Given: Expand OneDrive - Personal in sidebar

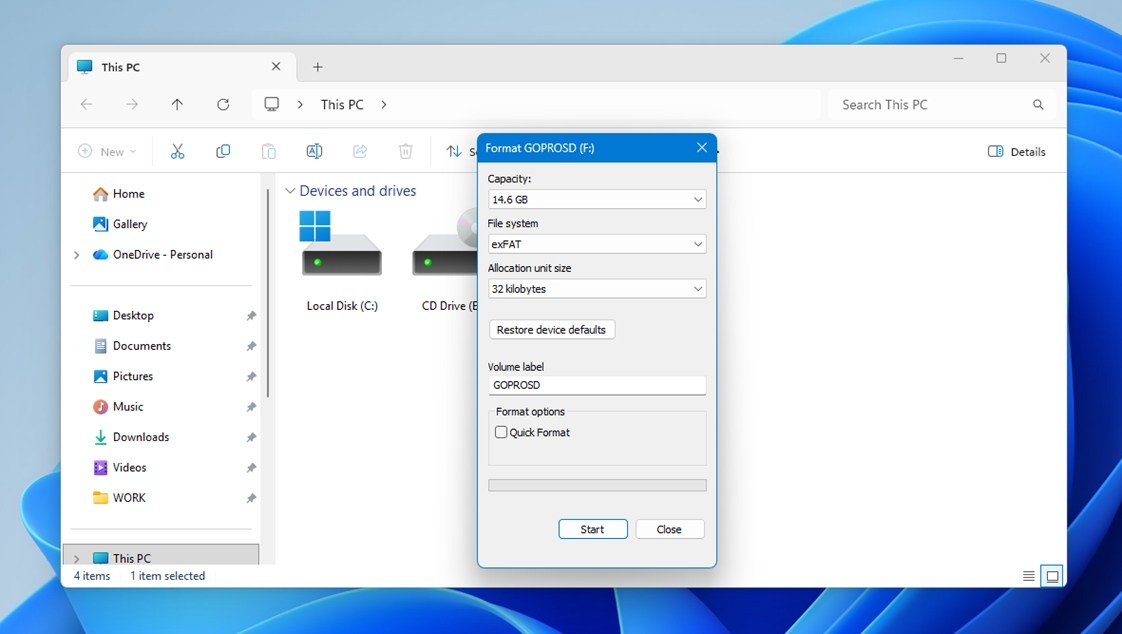Looking at the screenshot, I should pos(77,255).
